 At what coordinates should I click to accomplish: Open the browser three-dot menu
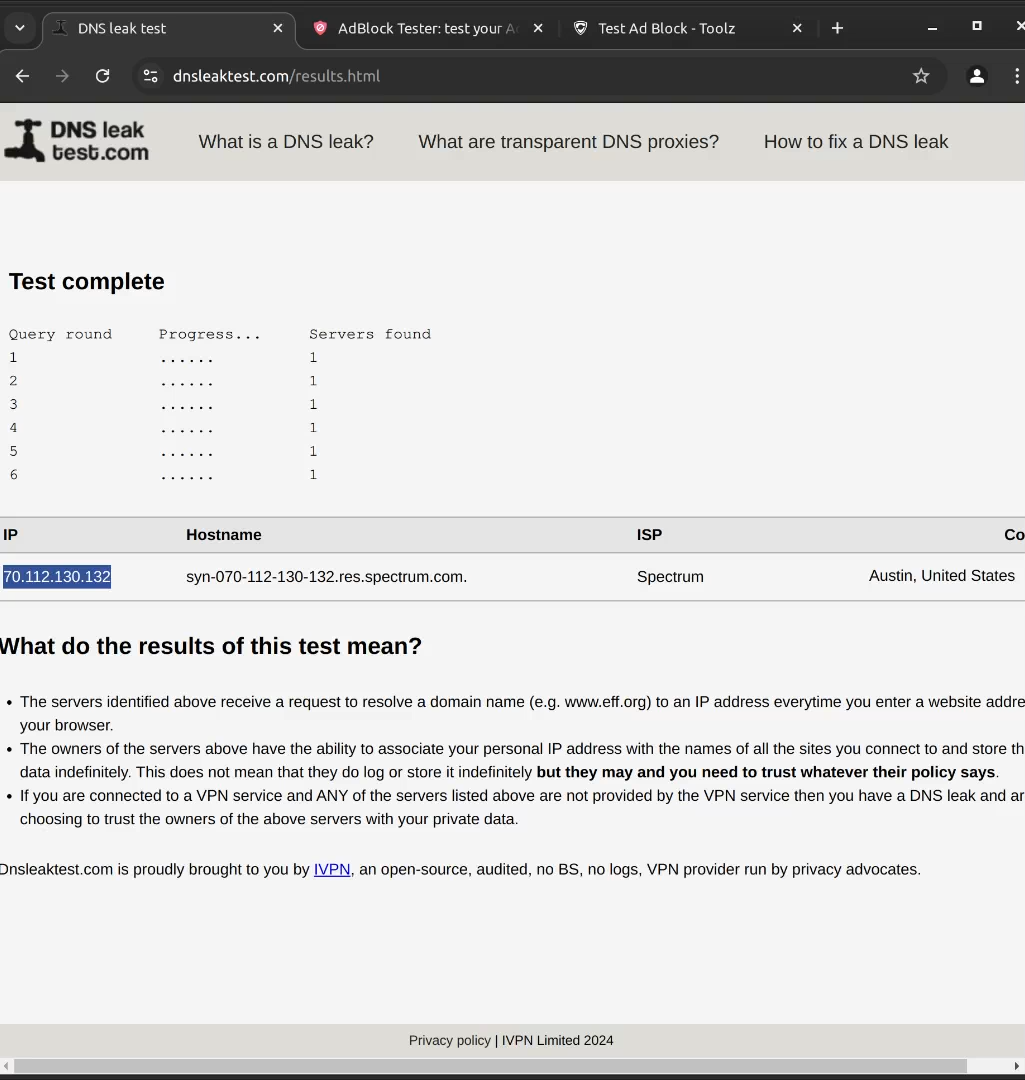[1017, 76]
